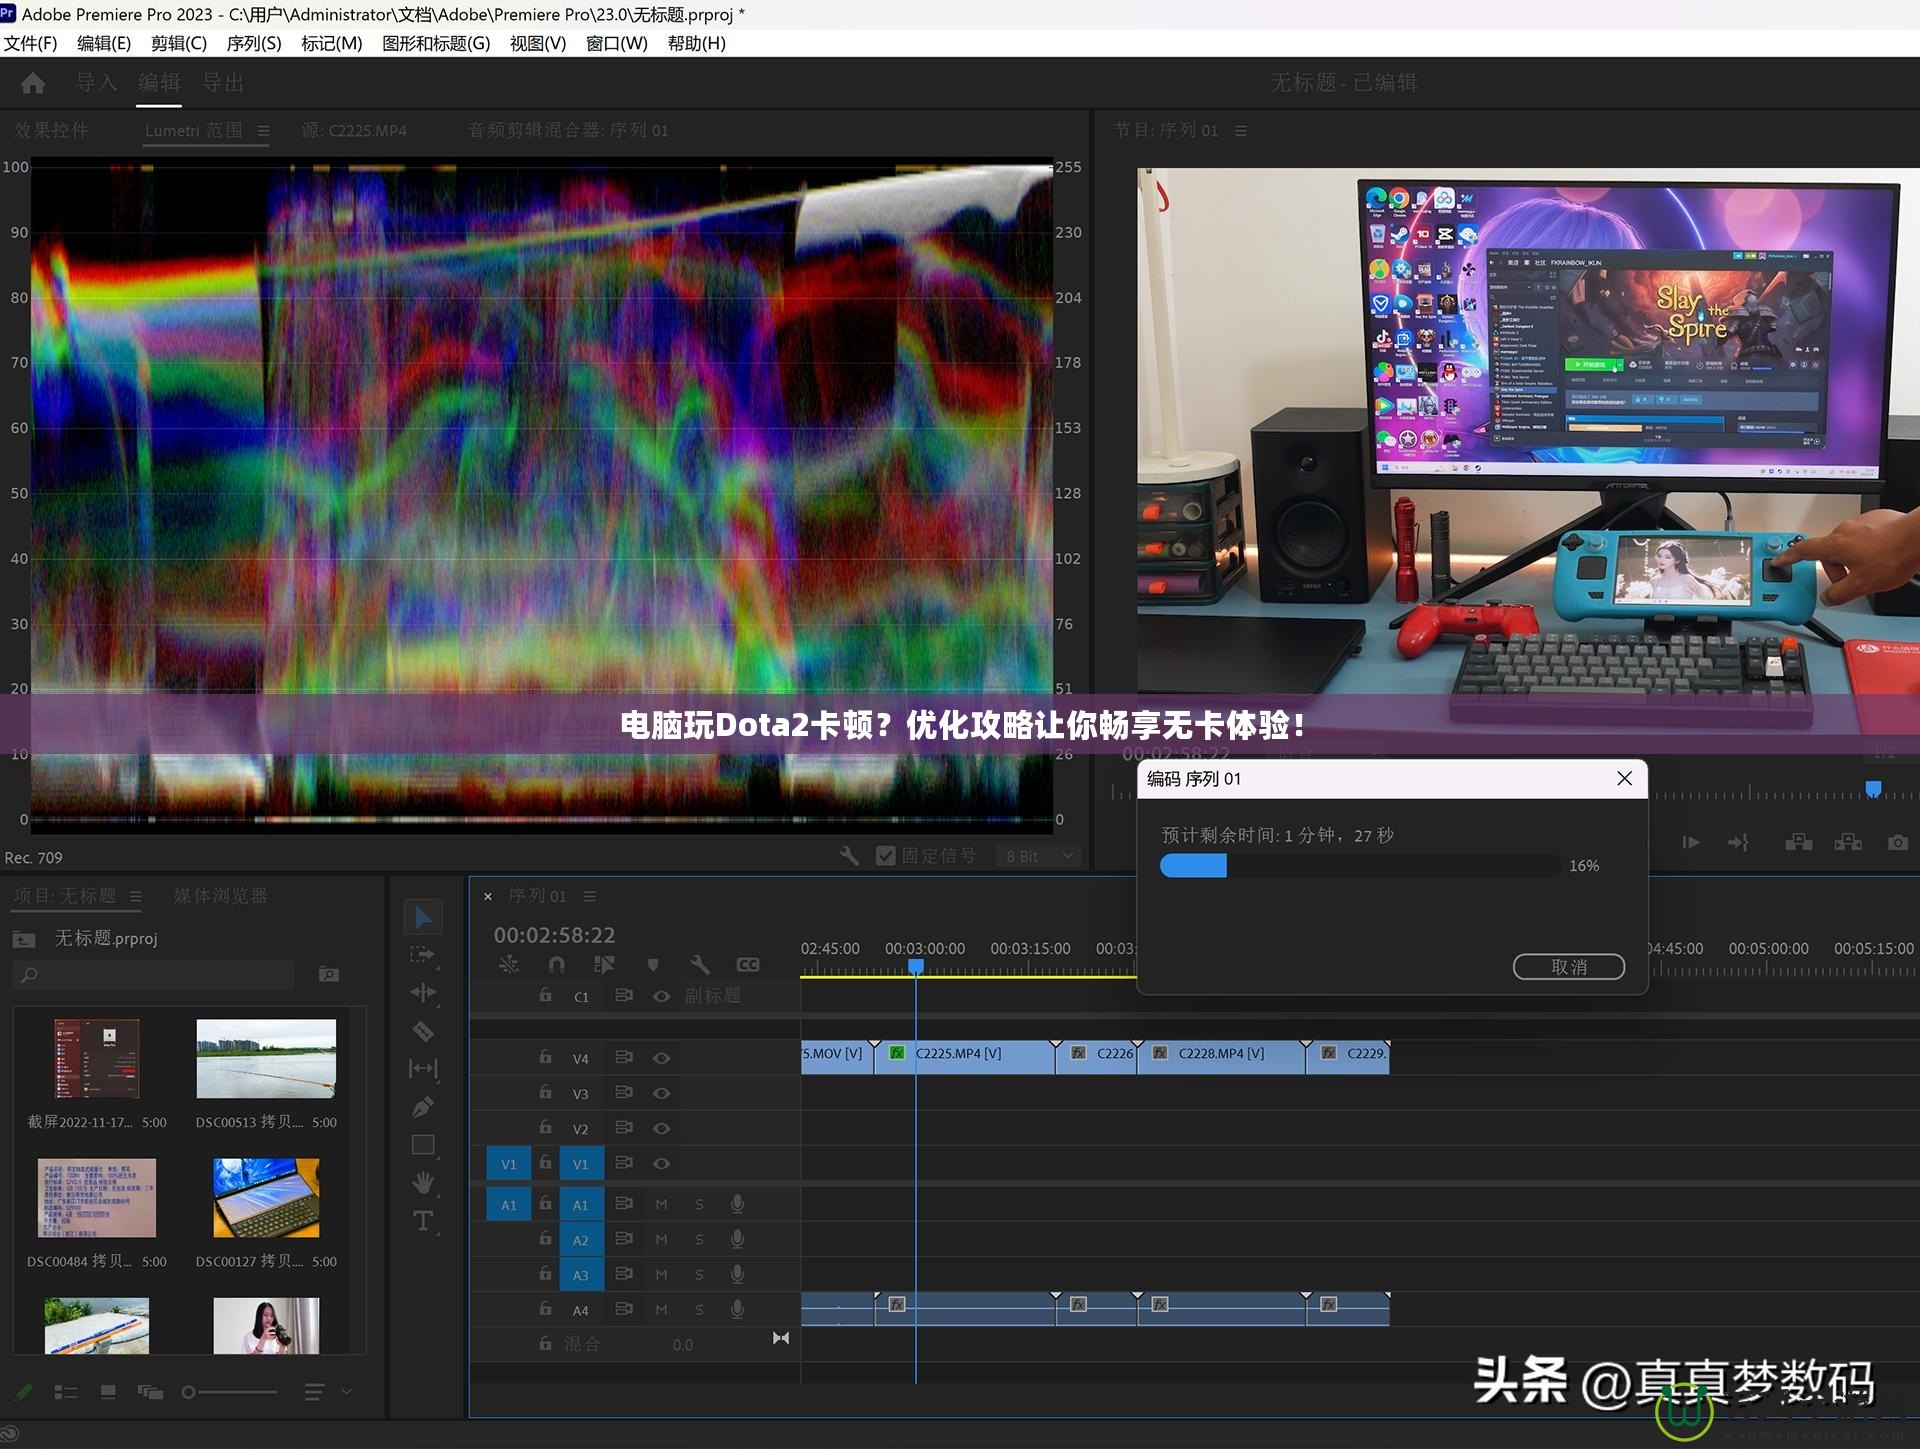Select the Selection (arrow) tool
This screenshot has height=1449, width=1920.
click(423, 917)
